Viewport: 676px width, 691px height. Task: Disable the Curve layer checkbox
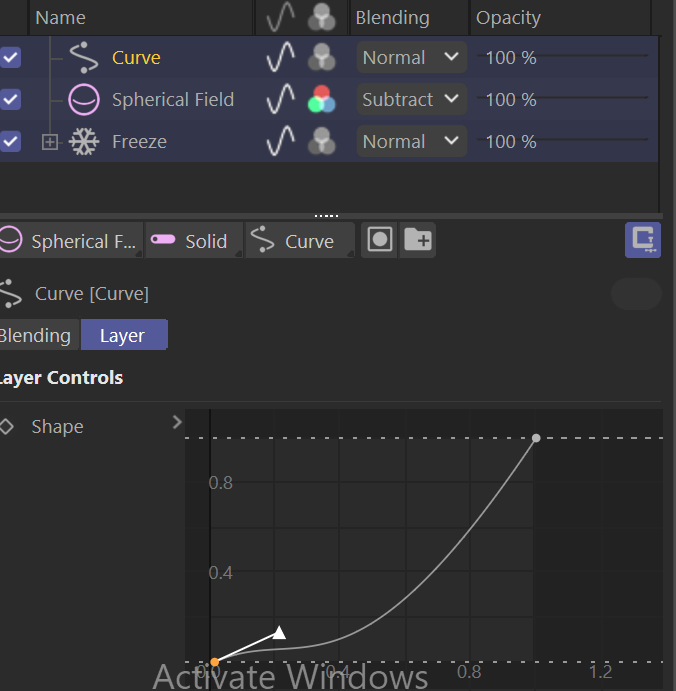(10, 58)
